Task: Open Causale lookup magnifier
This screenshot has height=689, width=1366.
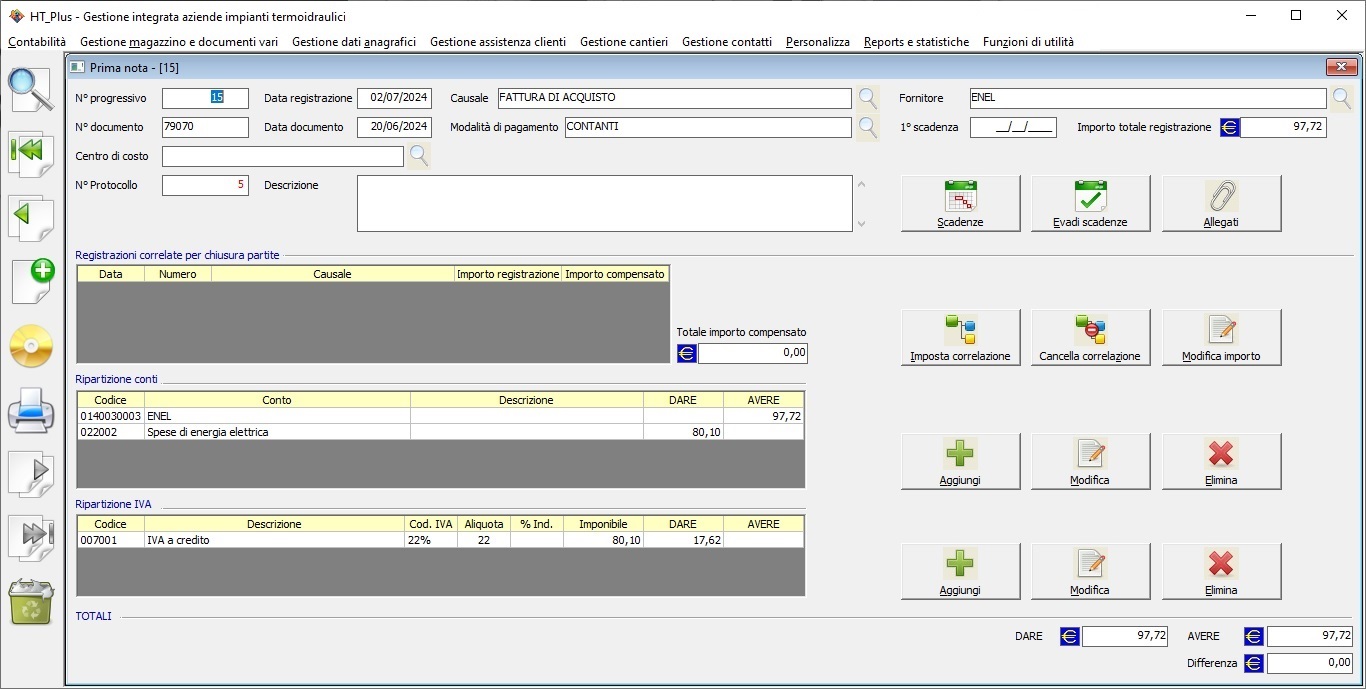Action: 867,98
